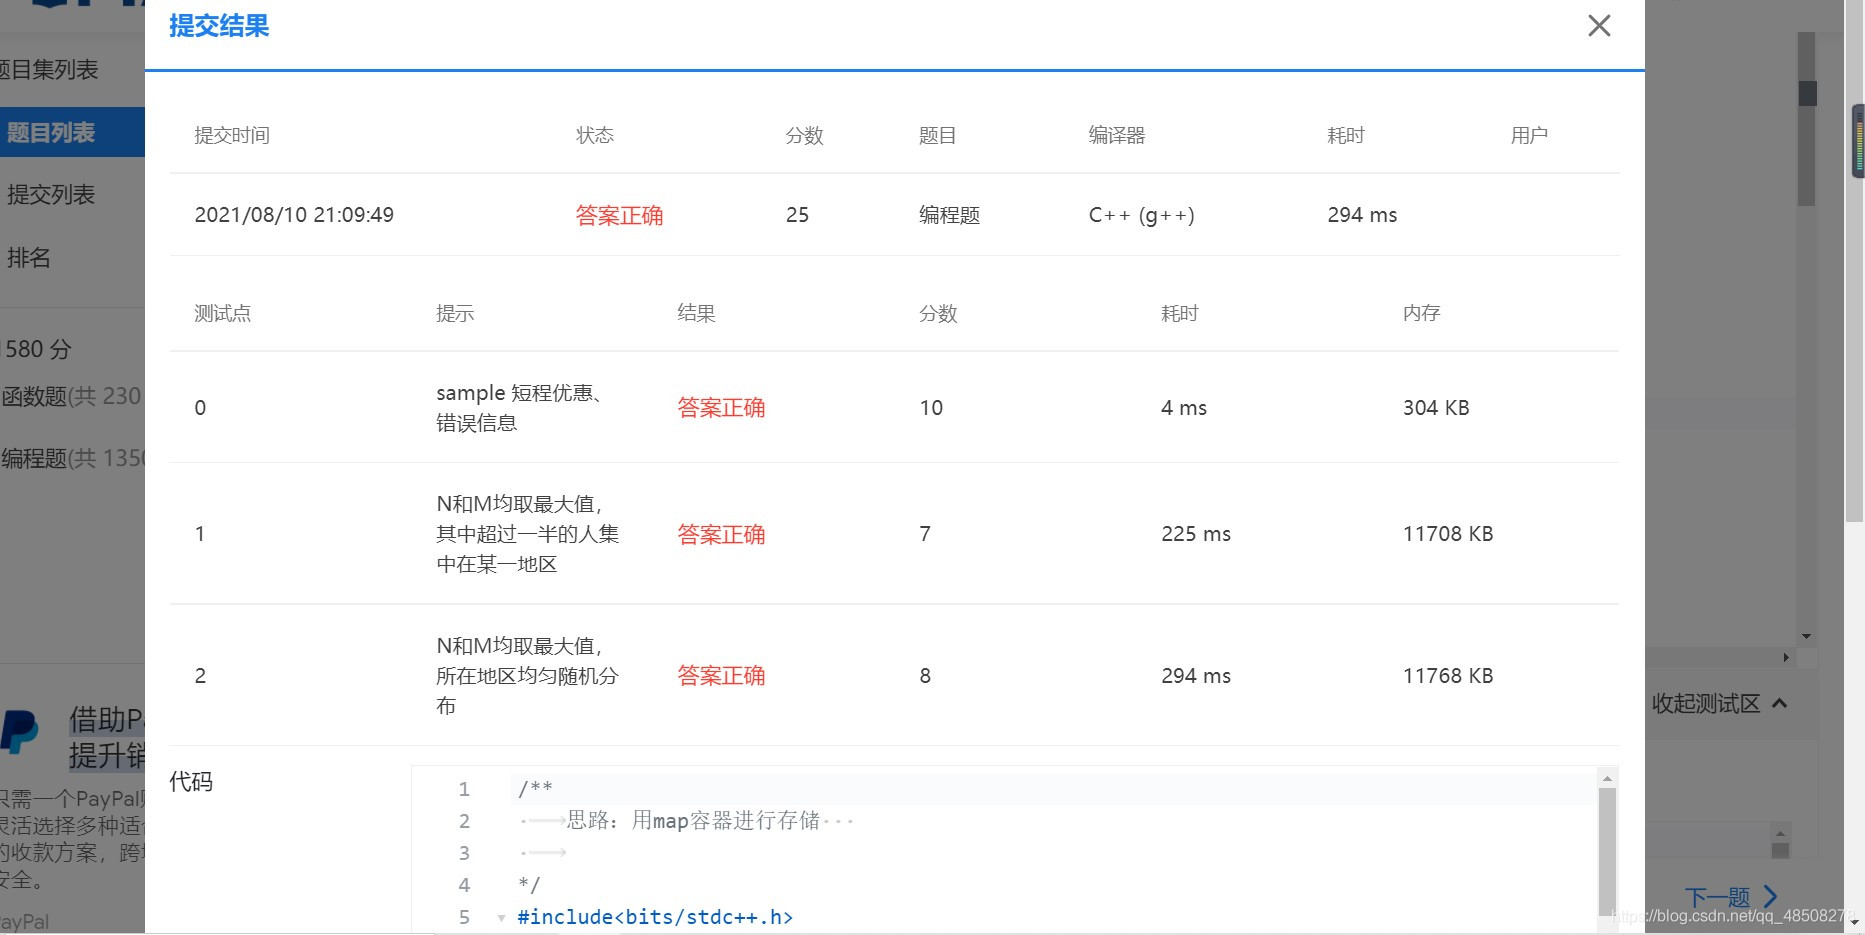Open 题目列表 in the sidebar
The height and width of the screenshot is (935, 1865).
coord(72,132)
